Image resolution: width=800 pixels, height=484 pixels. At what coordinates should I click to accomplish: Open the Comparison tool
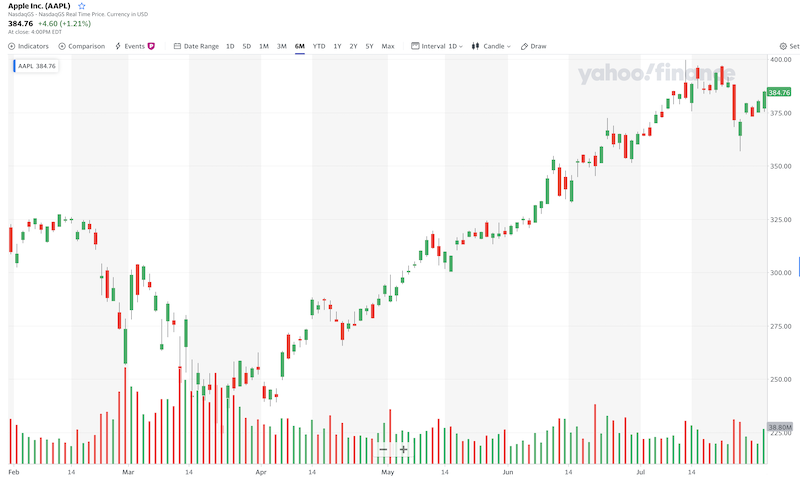click(82, 46)
